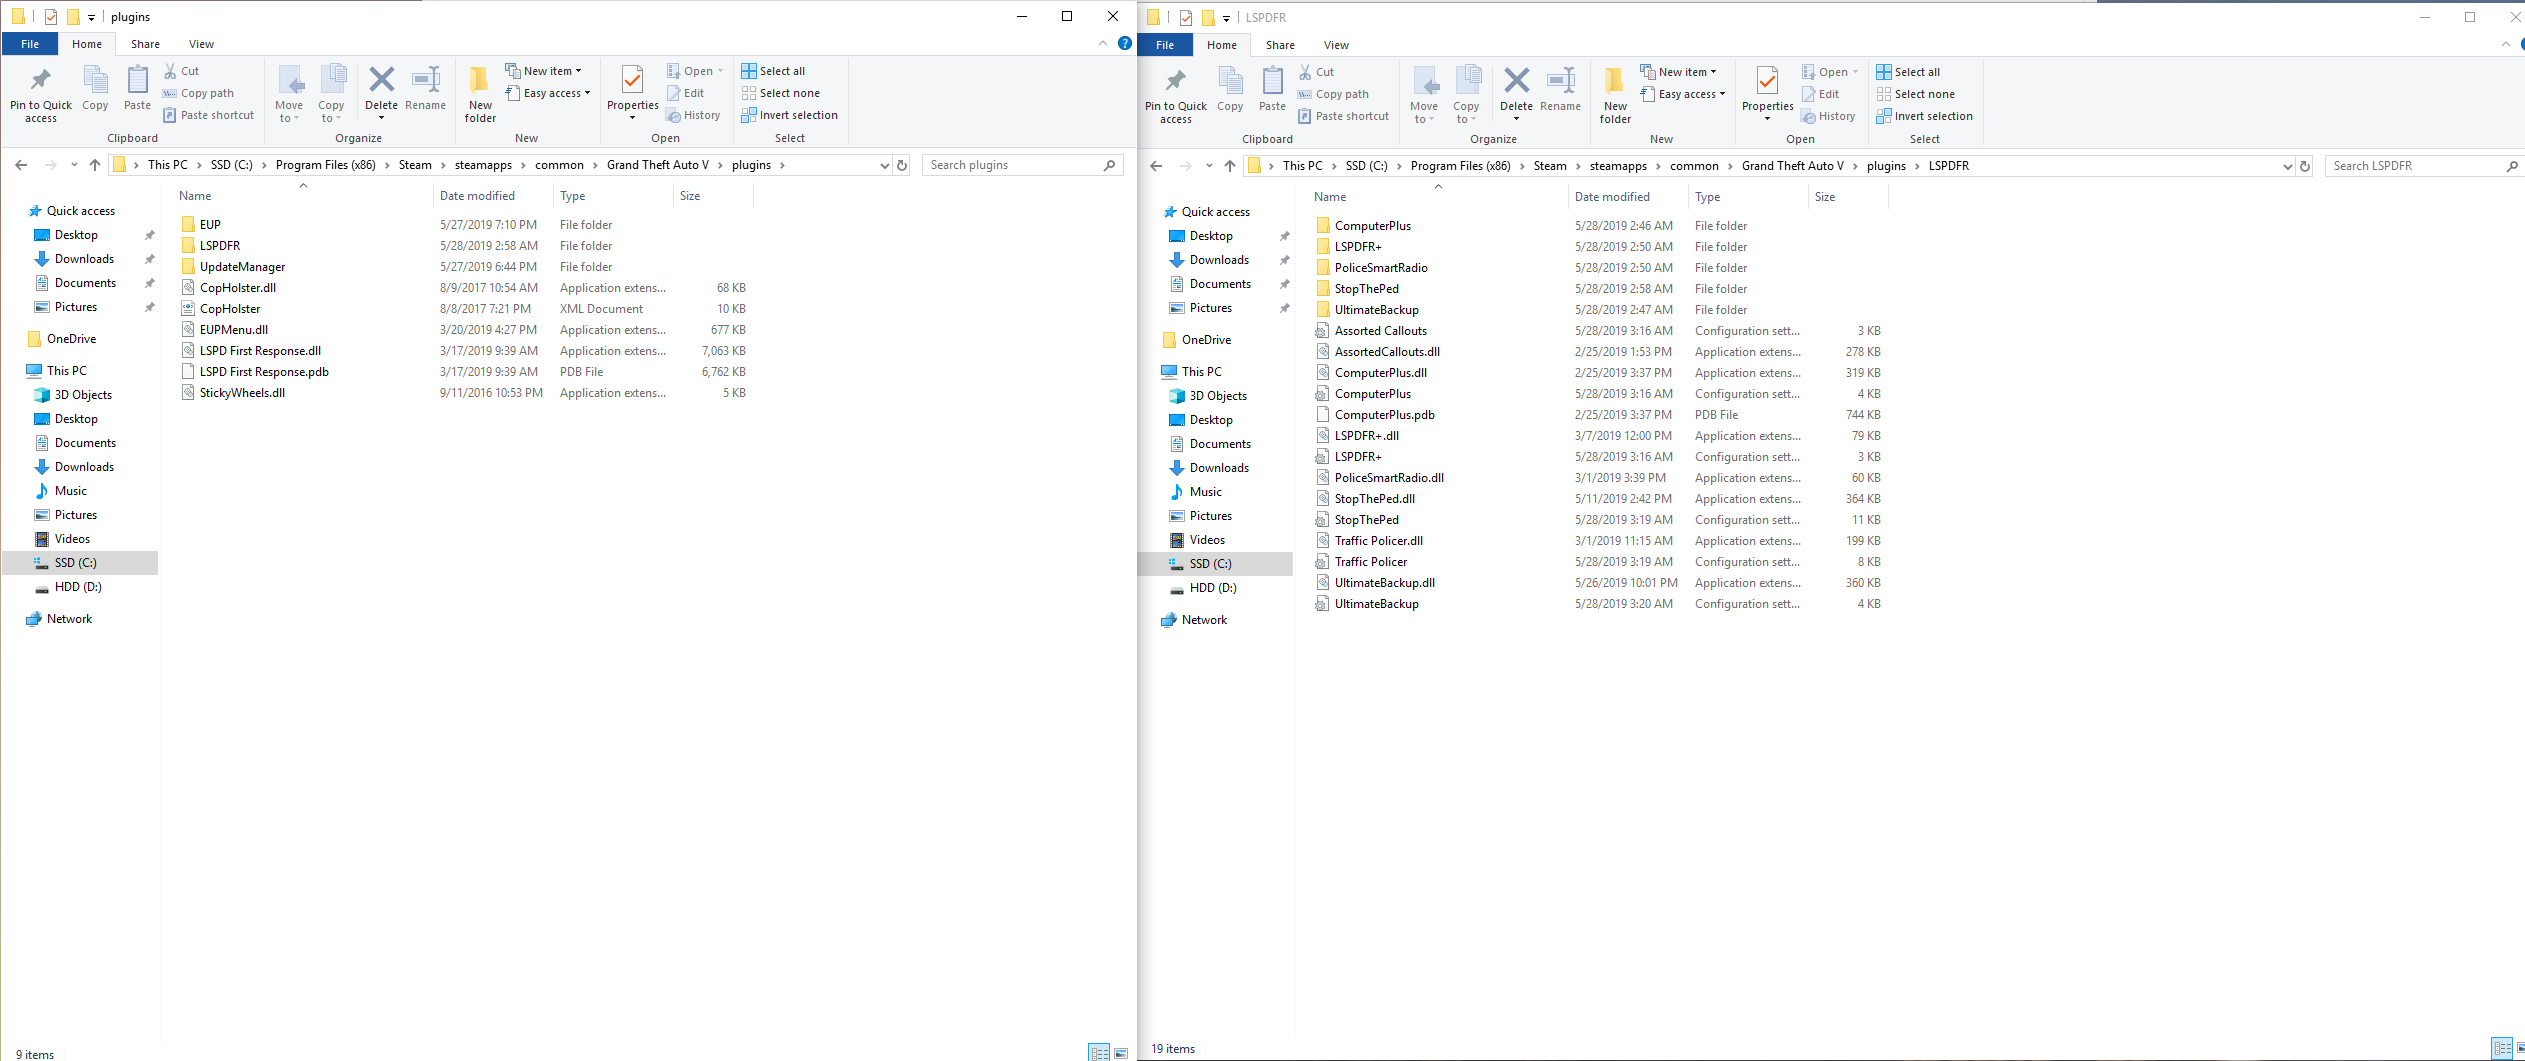Viewport: 2525px width, 1061px height.
Task: Select StickyWheels.dll in plugins window
Action: click(242, 393)
